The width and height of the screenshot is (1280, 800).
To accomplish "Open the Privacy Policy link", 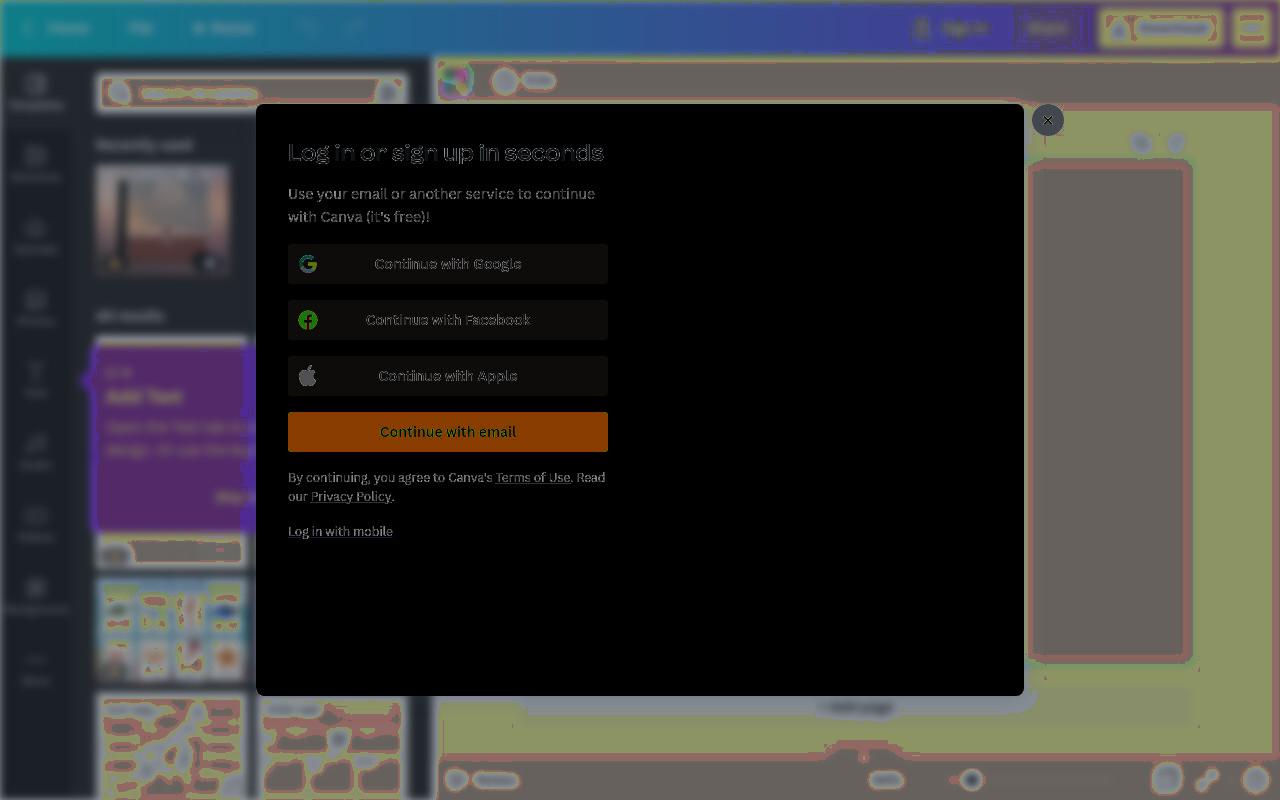I will [351, 497].
